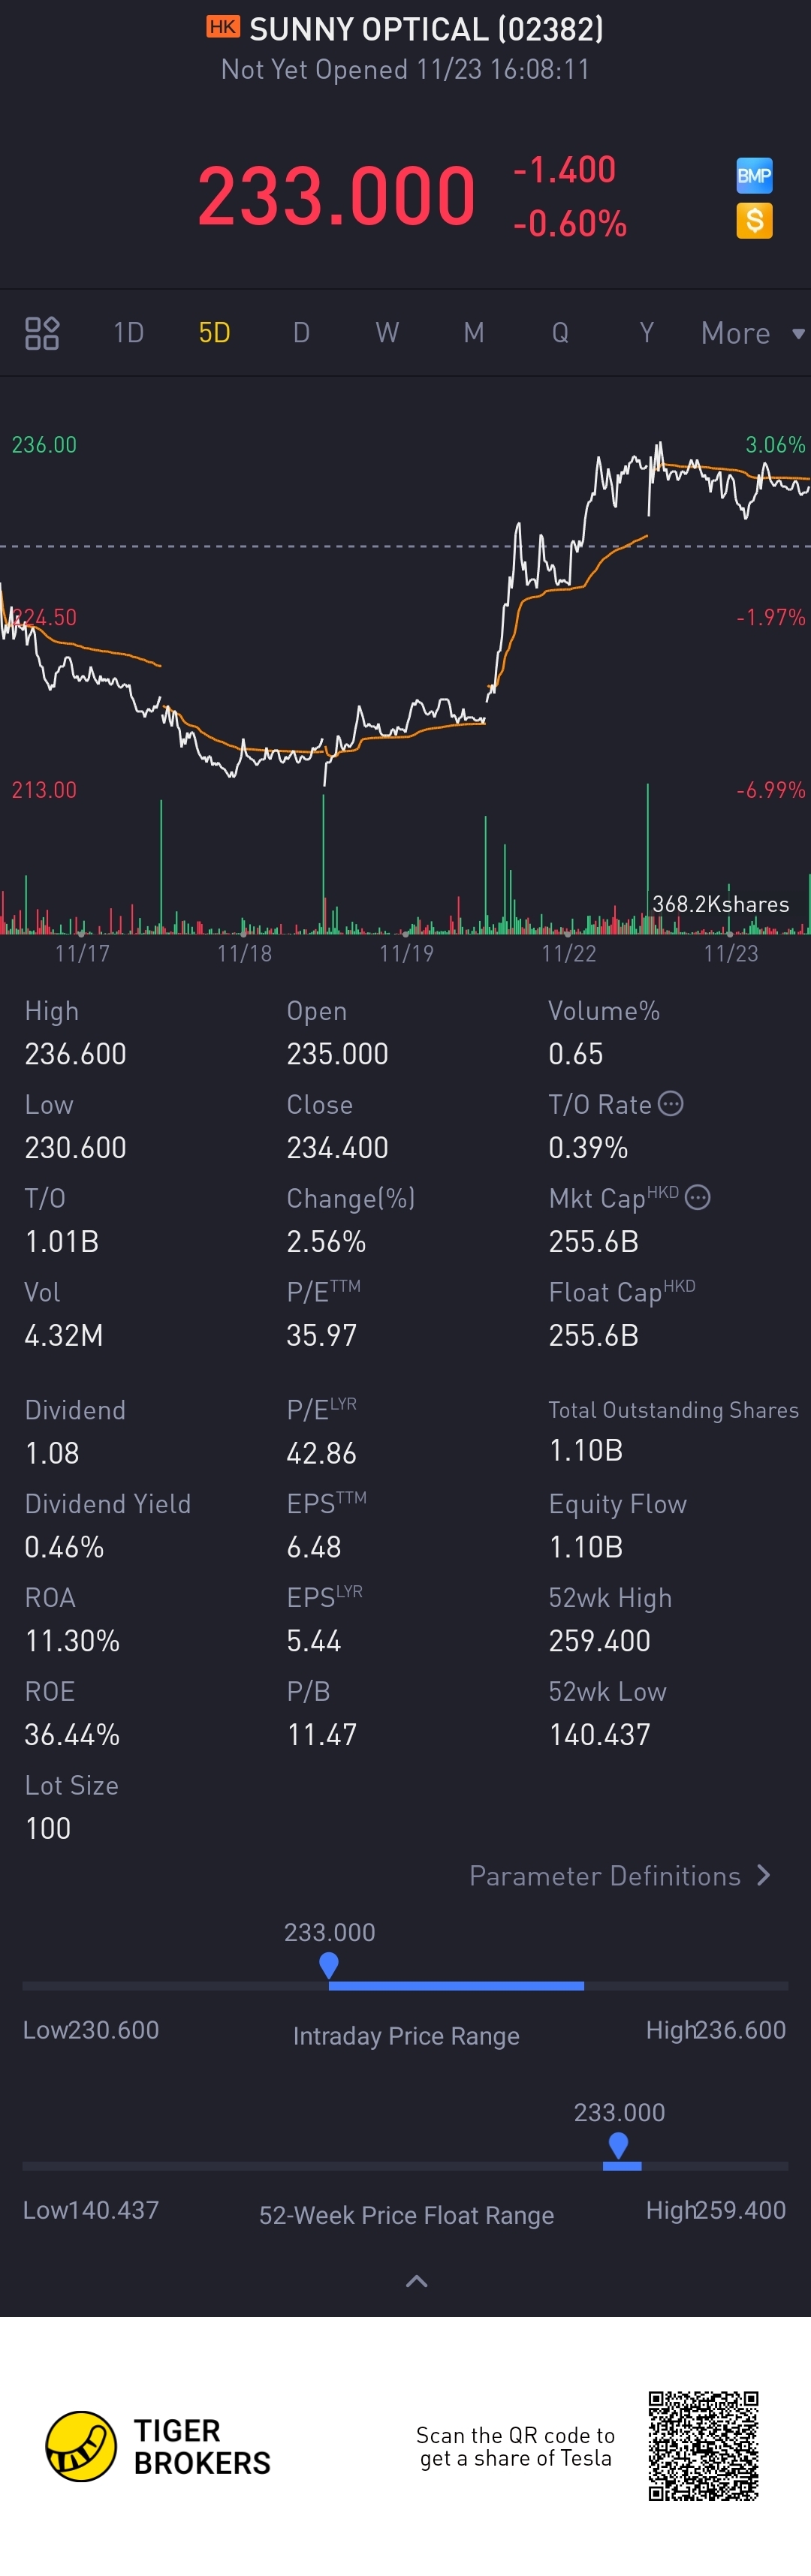811x2576 pixels.
Task: Tap the 52-Week Price Range marker
Action: pyautogui.click(x=618, y=2144)
